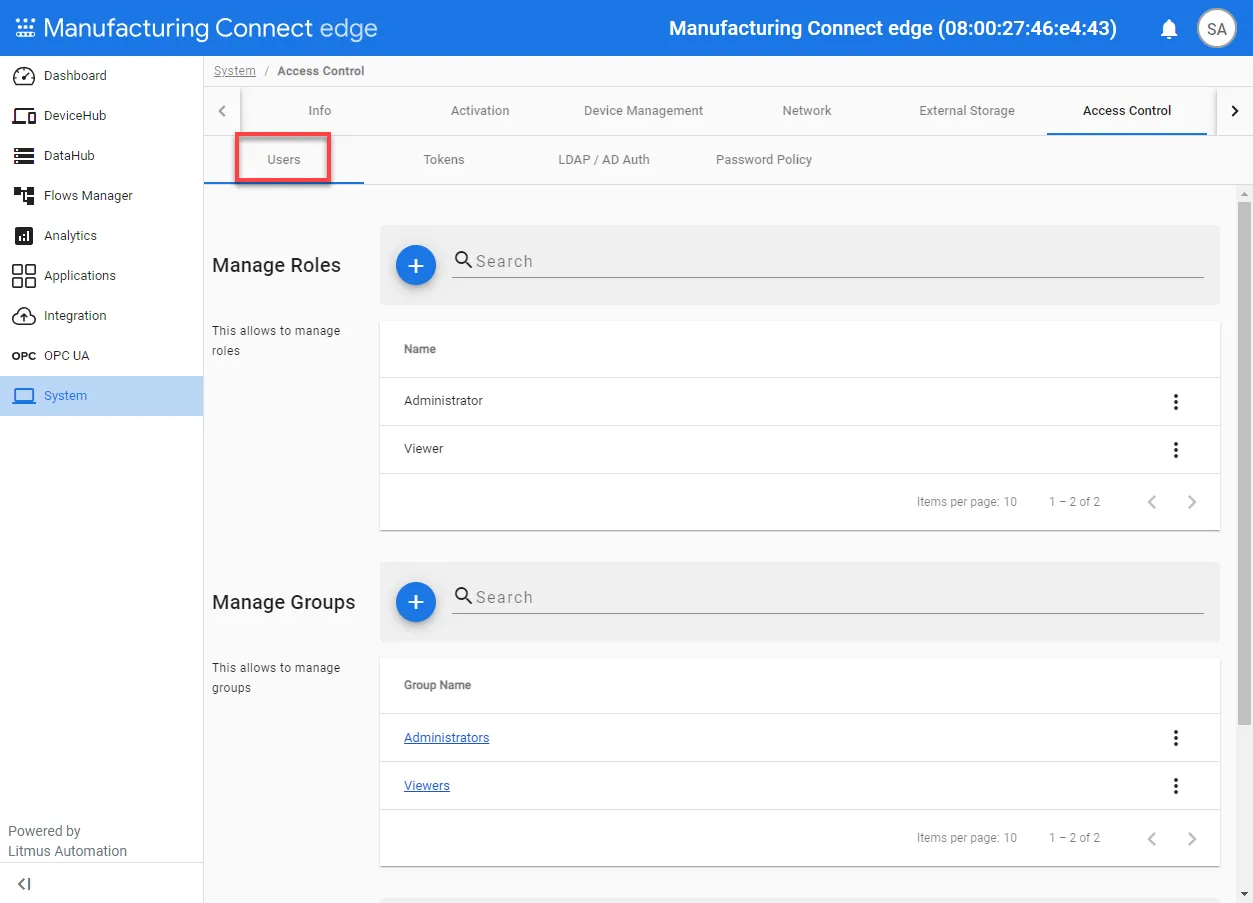Open the Tokens sub-tab
This screenshot has width=1253, height=903.
click(444, 160)
